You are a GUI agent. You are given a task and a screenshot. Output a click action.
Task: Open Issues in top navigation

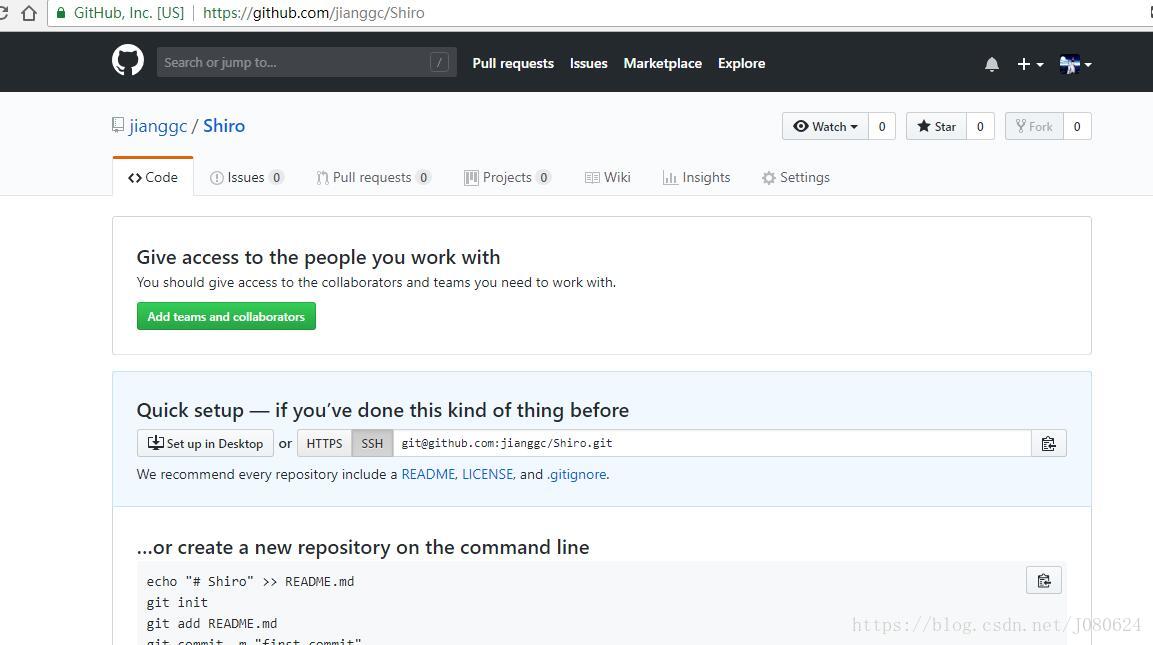588,63
